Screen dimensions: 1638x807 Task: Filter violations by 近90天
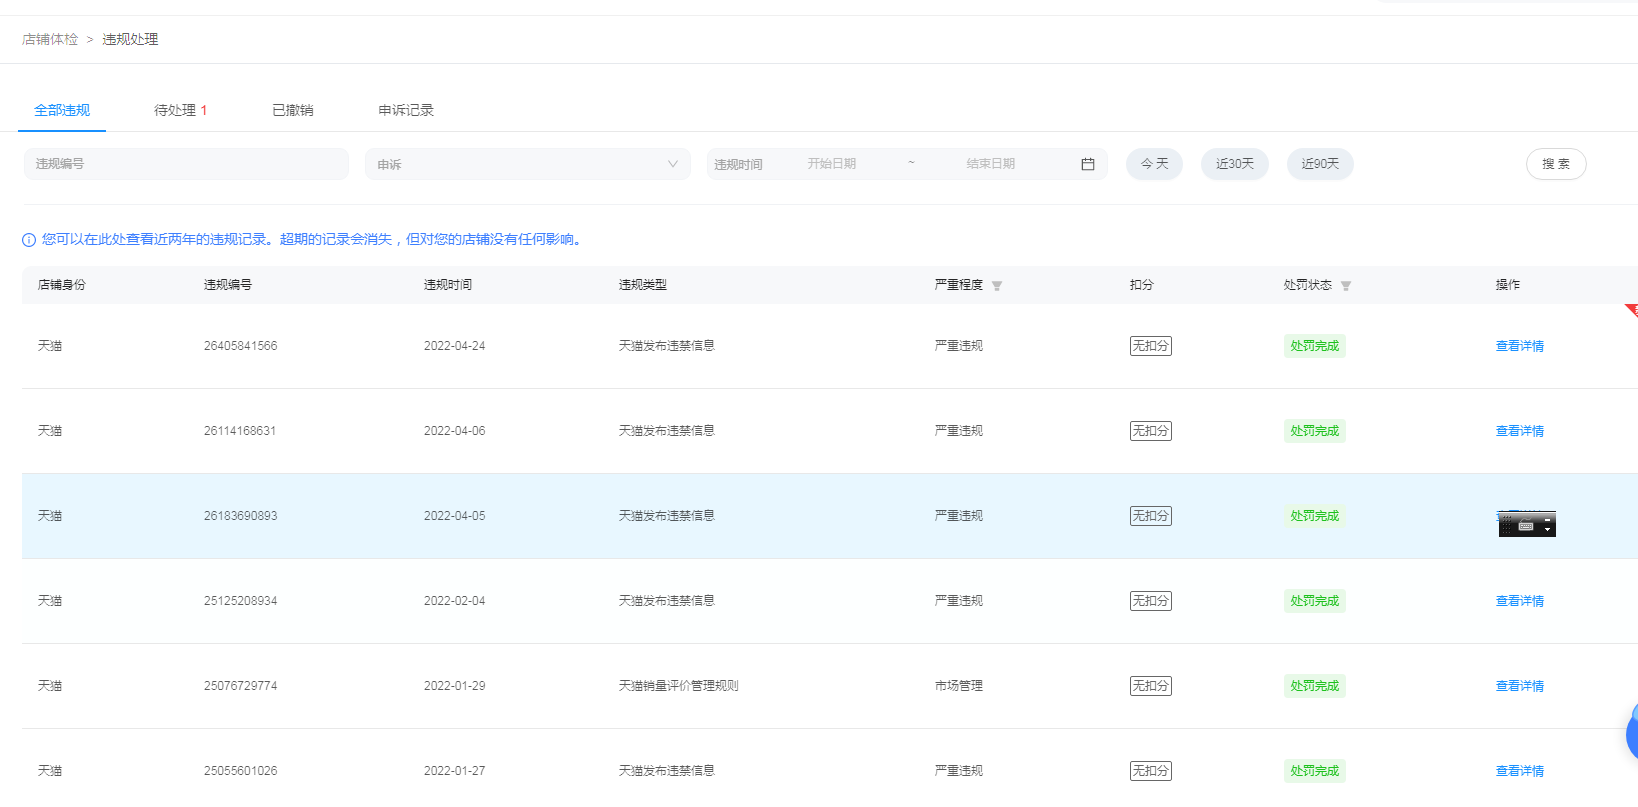1319,164
